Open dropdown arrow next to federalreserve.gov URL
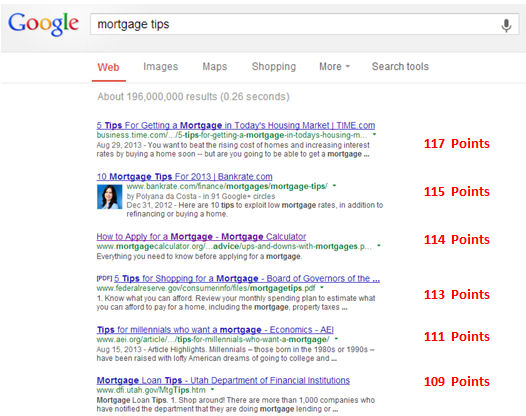 [322, 288]
